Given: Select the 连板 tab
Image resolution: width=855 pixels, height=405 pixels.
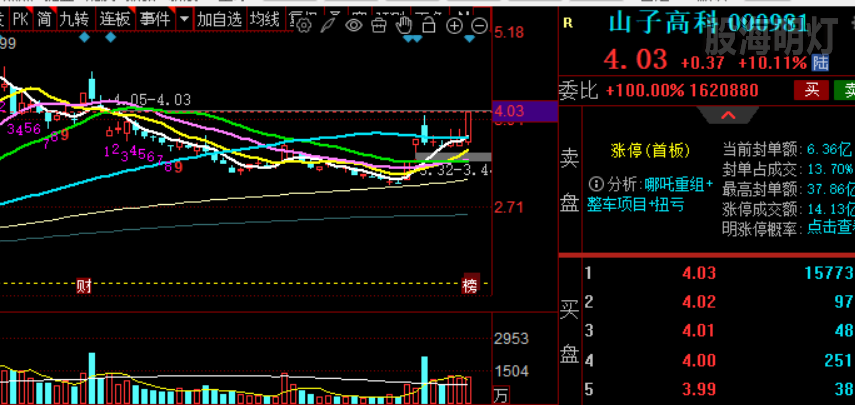Looking at the screenshot, I should tap(115, 19).
